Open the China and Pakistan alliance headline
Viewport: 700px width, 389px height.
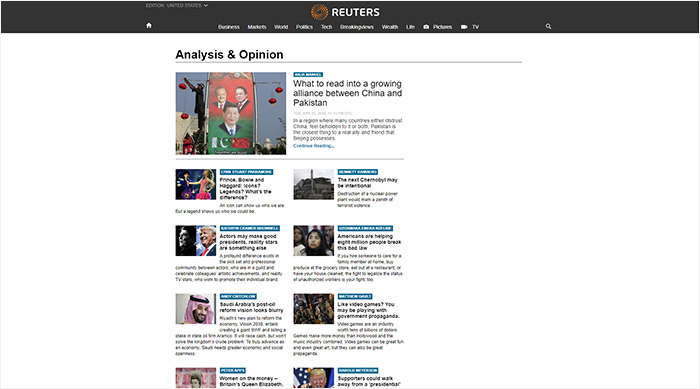347,93
